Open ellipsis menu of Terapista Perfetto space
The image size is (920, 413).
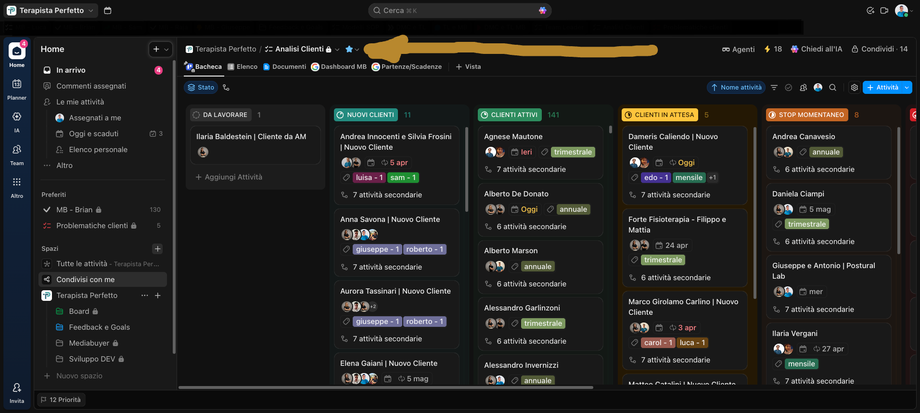coord(145,296)
